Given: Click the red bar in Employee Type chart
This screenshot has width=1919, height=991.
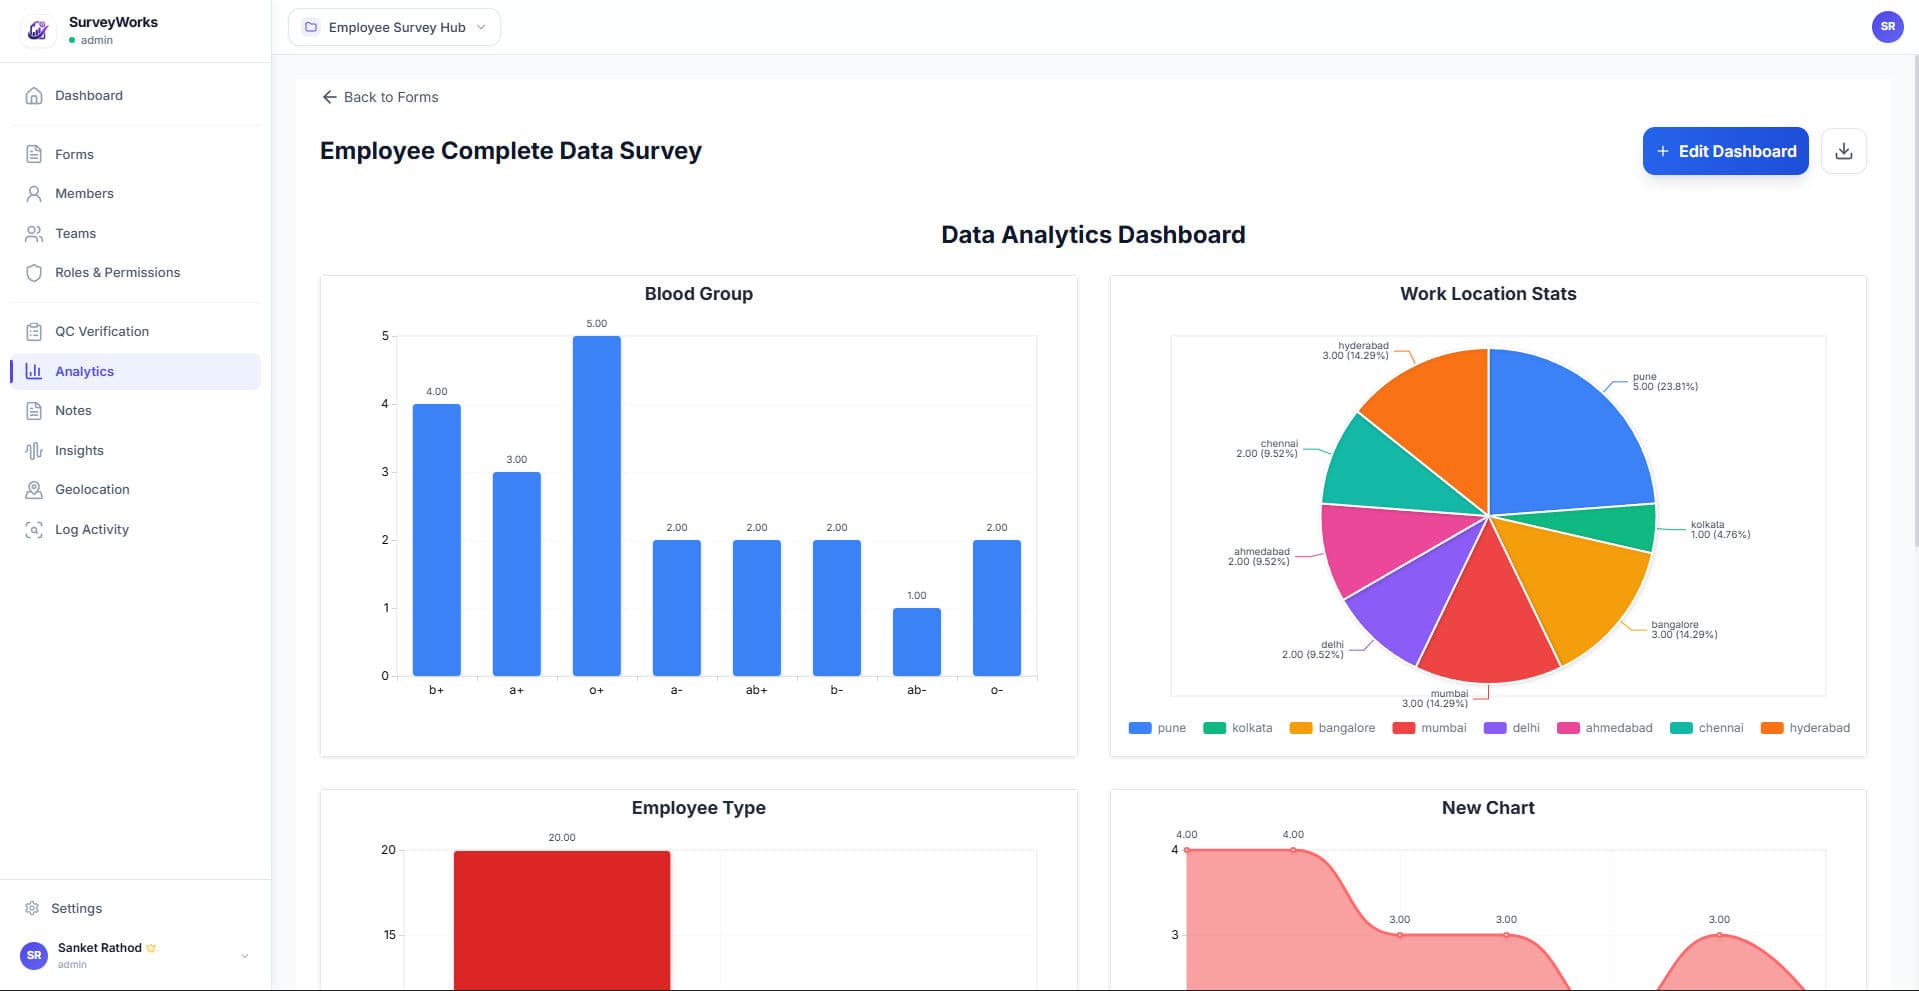Looking at the screenshot, I should coord(562,920).
